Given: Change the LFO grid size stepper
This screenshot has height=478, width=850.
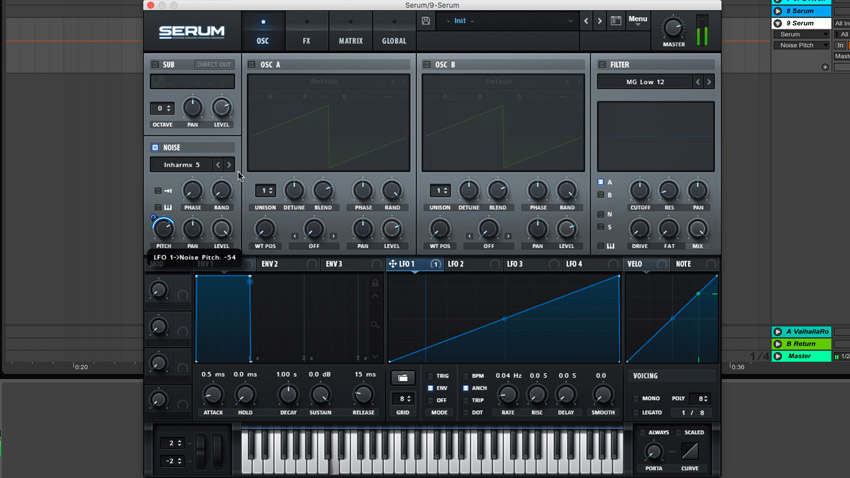Looking at the screenshot, I should [x=403, y=398].
